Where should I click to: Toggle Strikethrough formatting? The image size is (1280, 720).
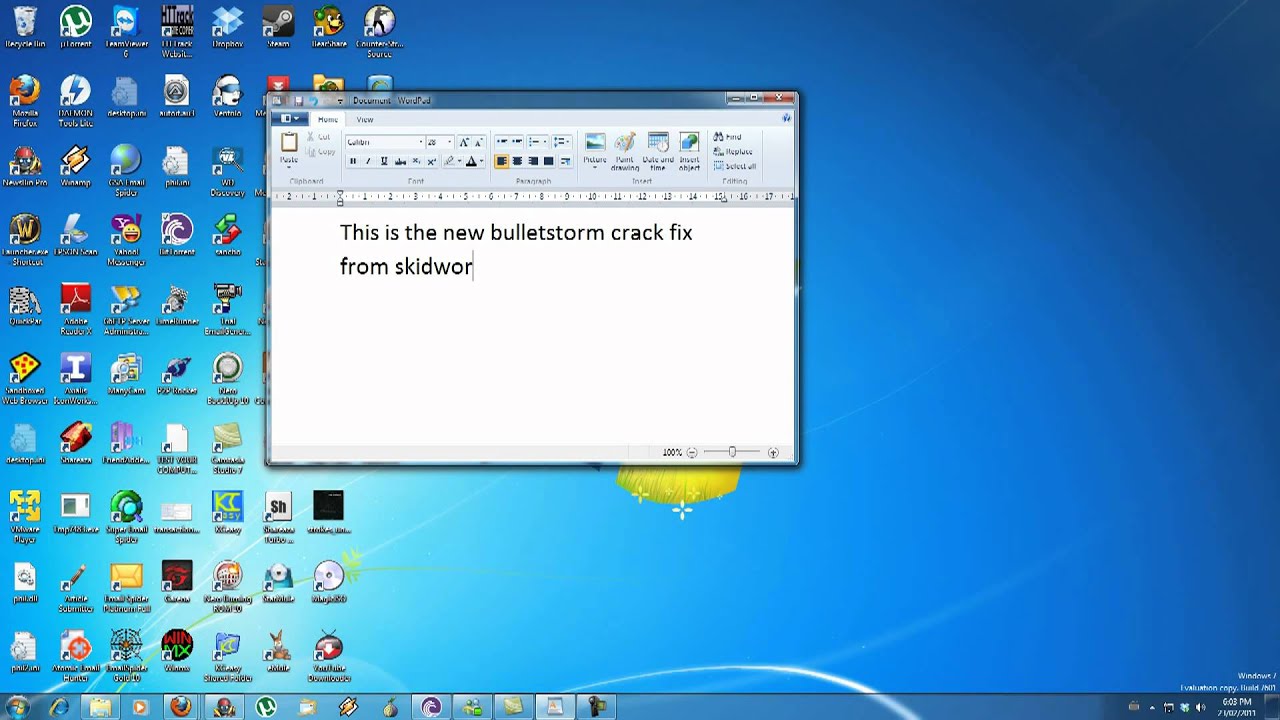[x=400, y=161]
